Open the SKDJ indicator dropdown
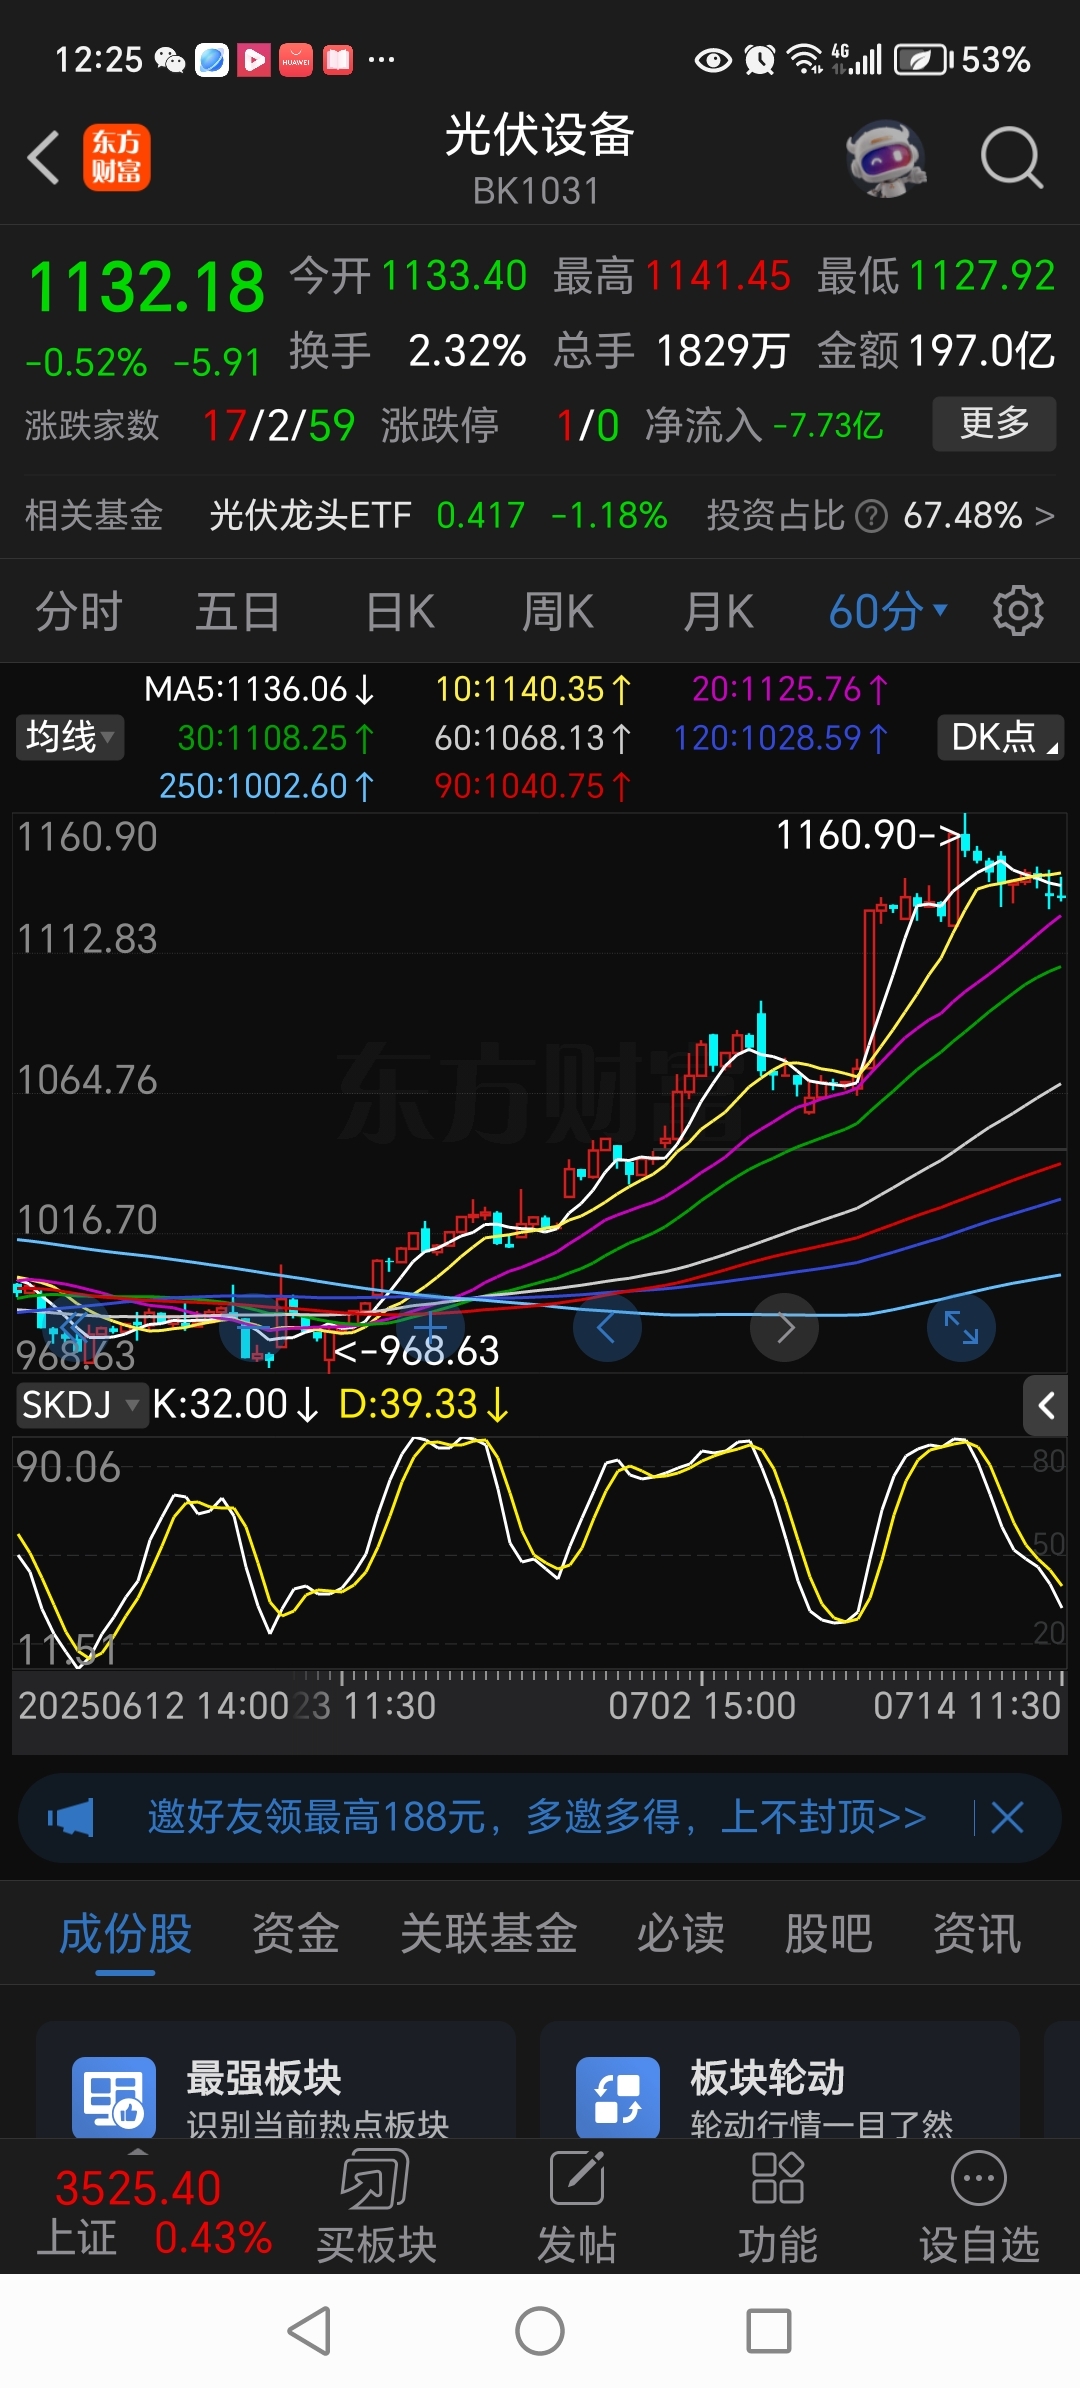The width and height of the screenshot is (1080, 2388). [82, 1405]
